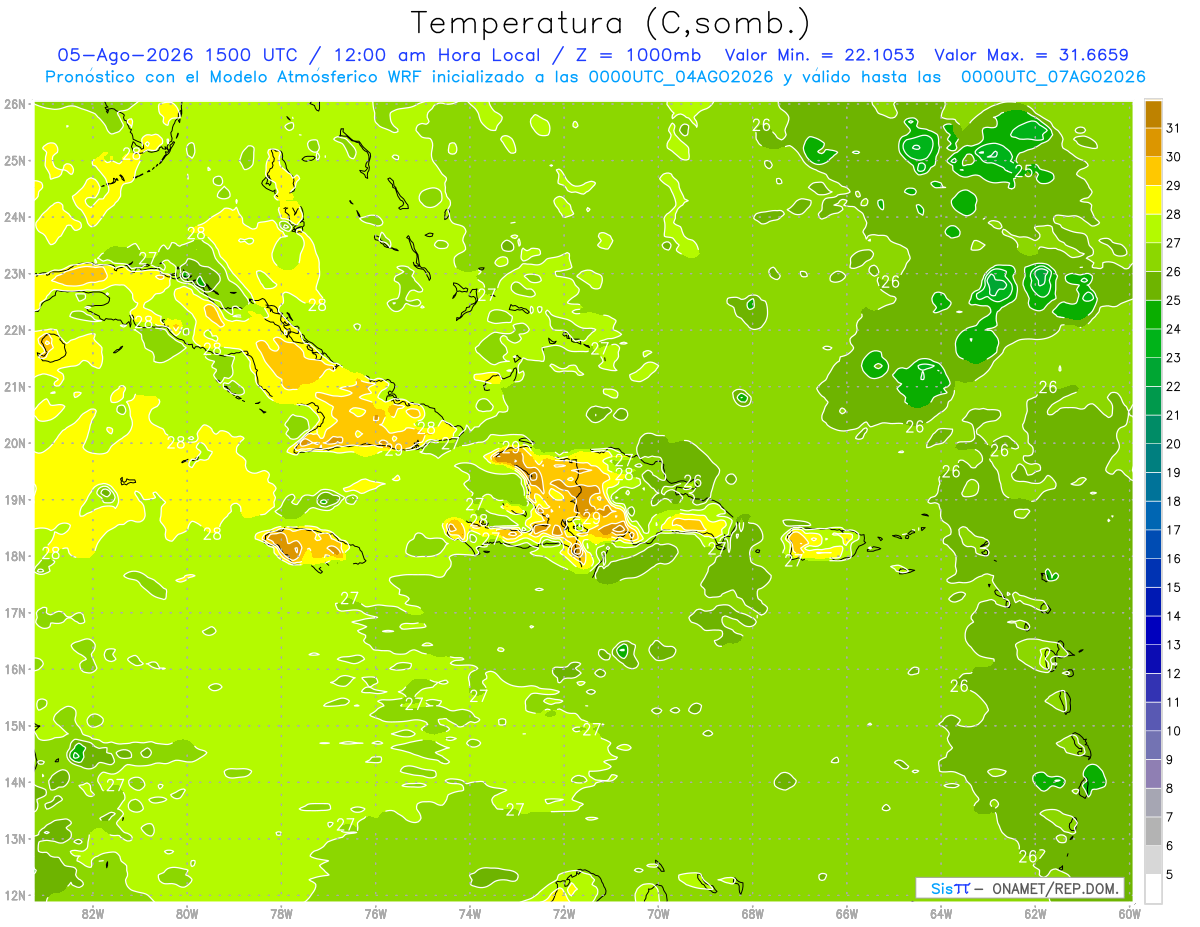Click the blue "Sis" logo text

[940, 888]
